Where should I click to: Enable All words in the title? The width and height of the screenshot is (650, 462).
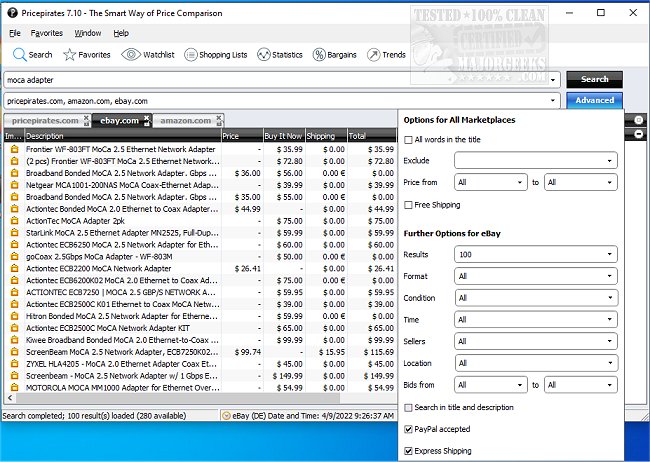(x=408, y=140)
